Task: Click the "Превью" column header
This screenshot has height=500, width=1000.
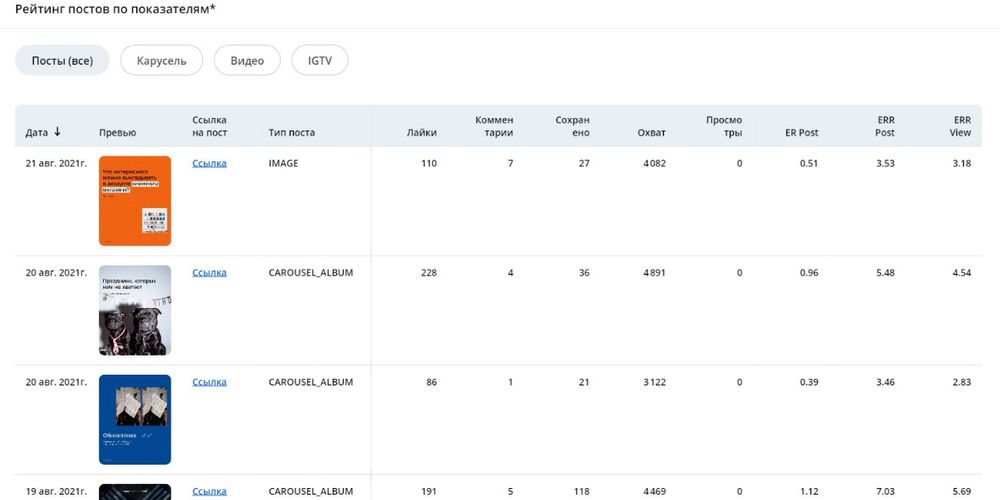Action: [117, 133]
